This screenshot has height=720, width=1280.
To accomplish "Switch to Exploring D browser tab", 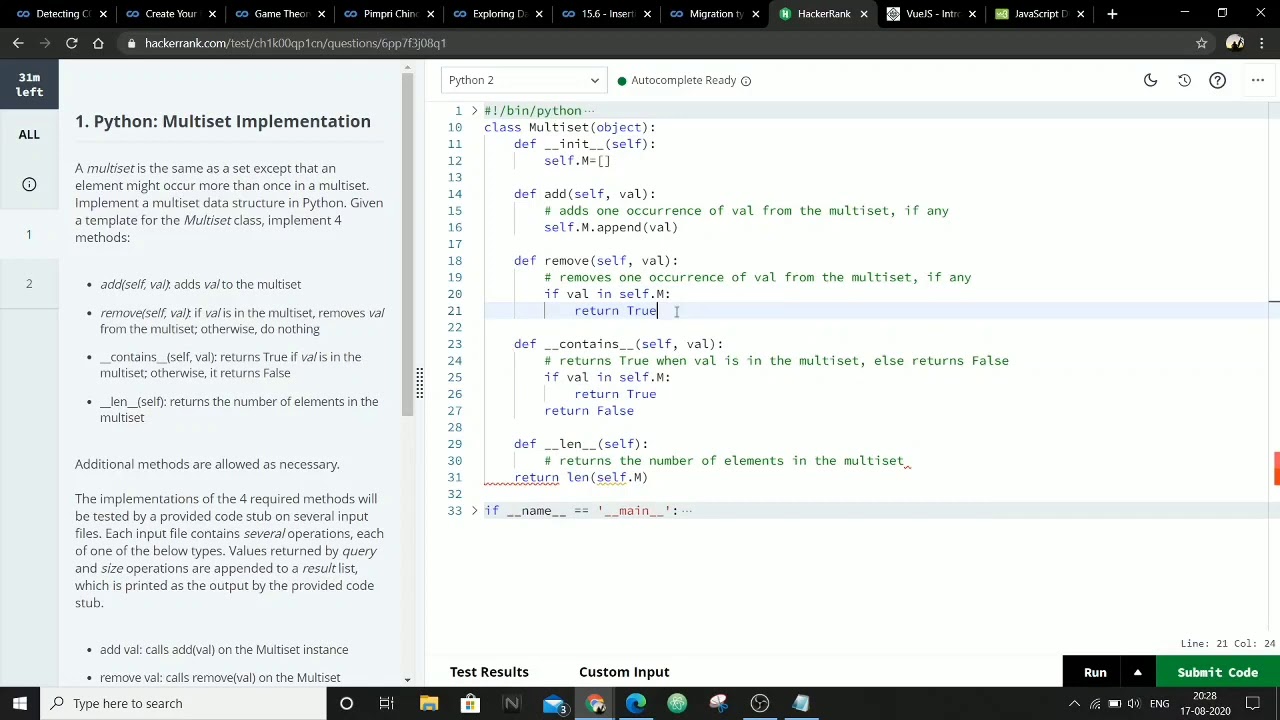I will pyautogui.click(x=499, y=14).
